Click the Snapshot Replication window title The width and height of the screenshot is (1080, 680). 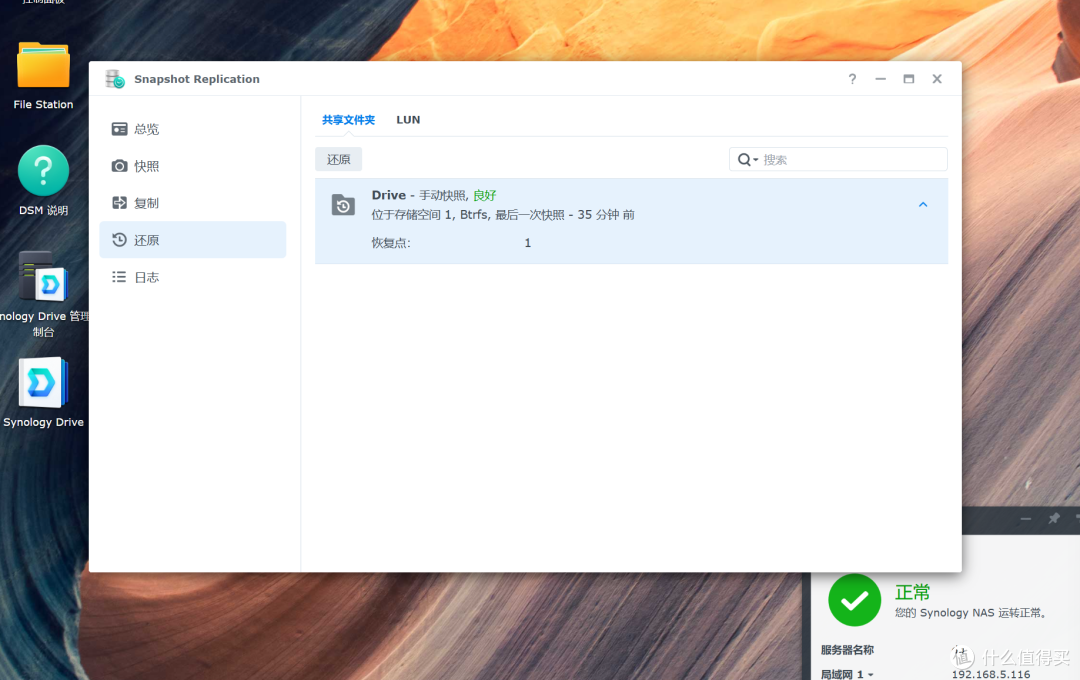(197, 79)
